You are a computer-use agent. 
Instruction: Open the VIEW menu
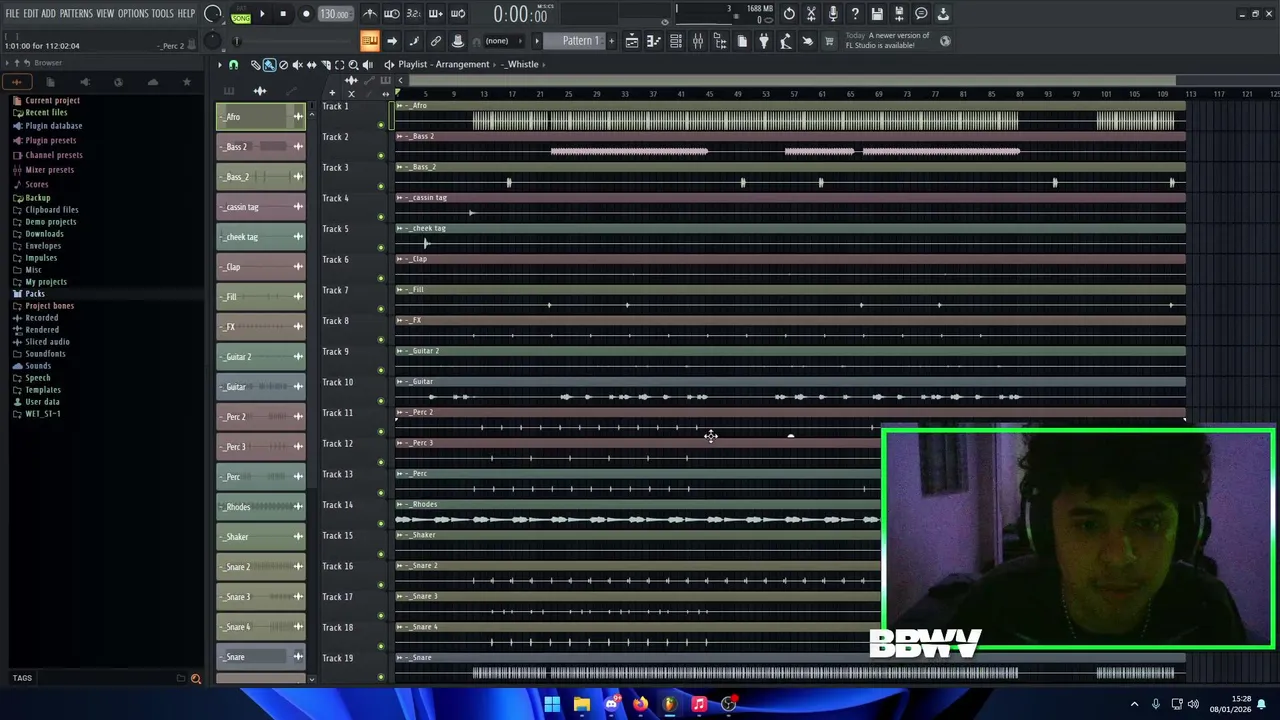click(105, 14)
